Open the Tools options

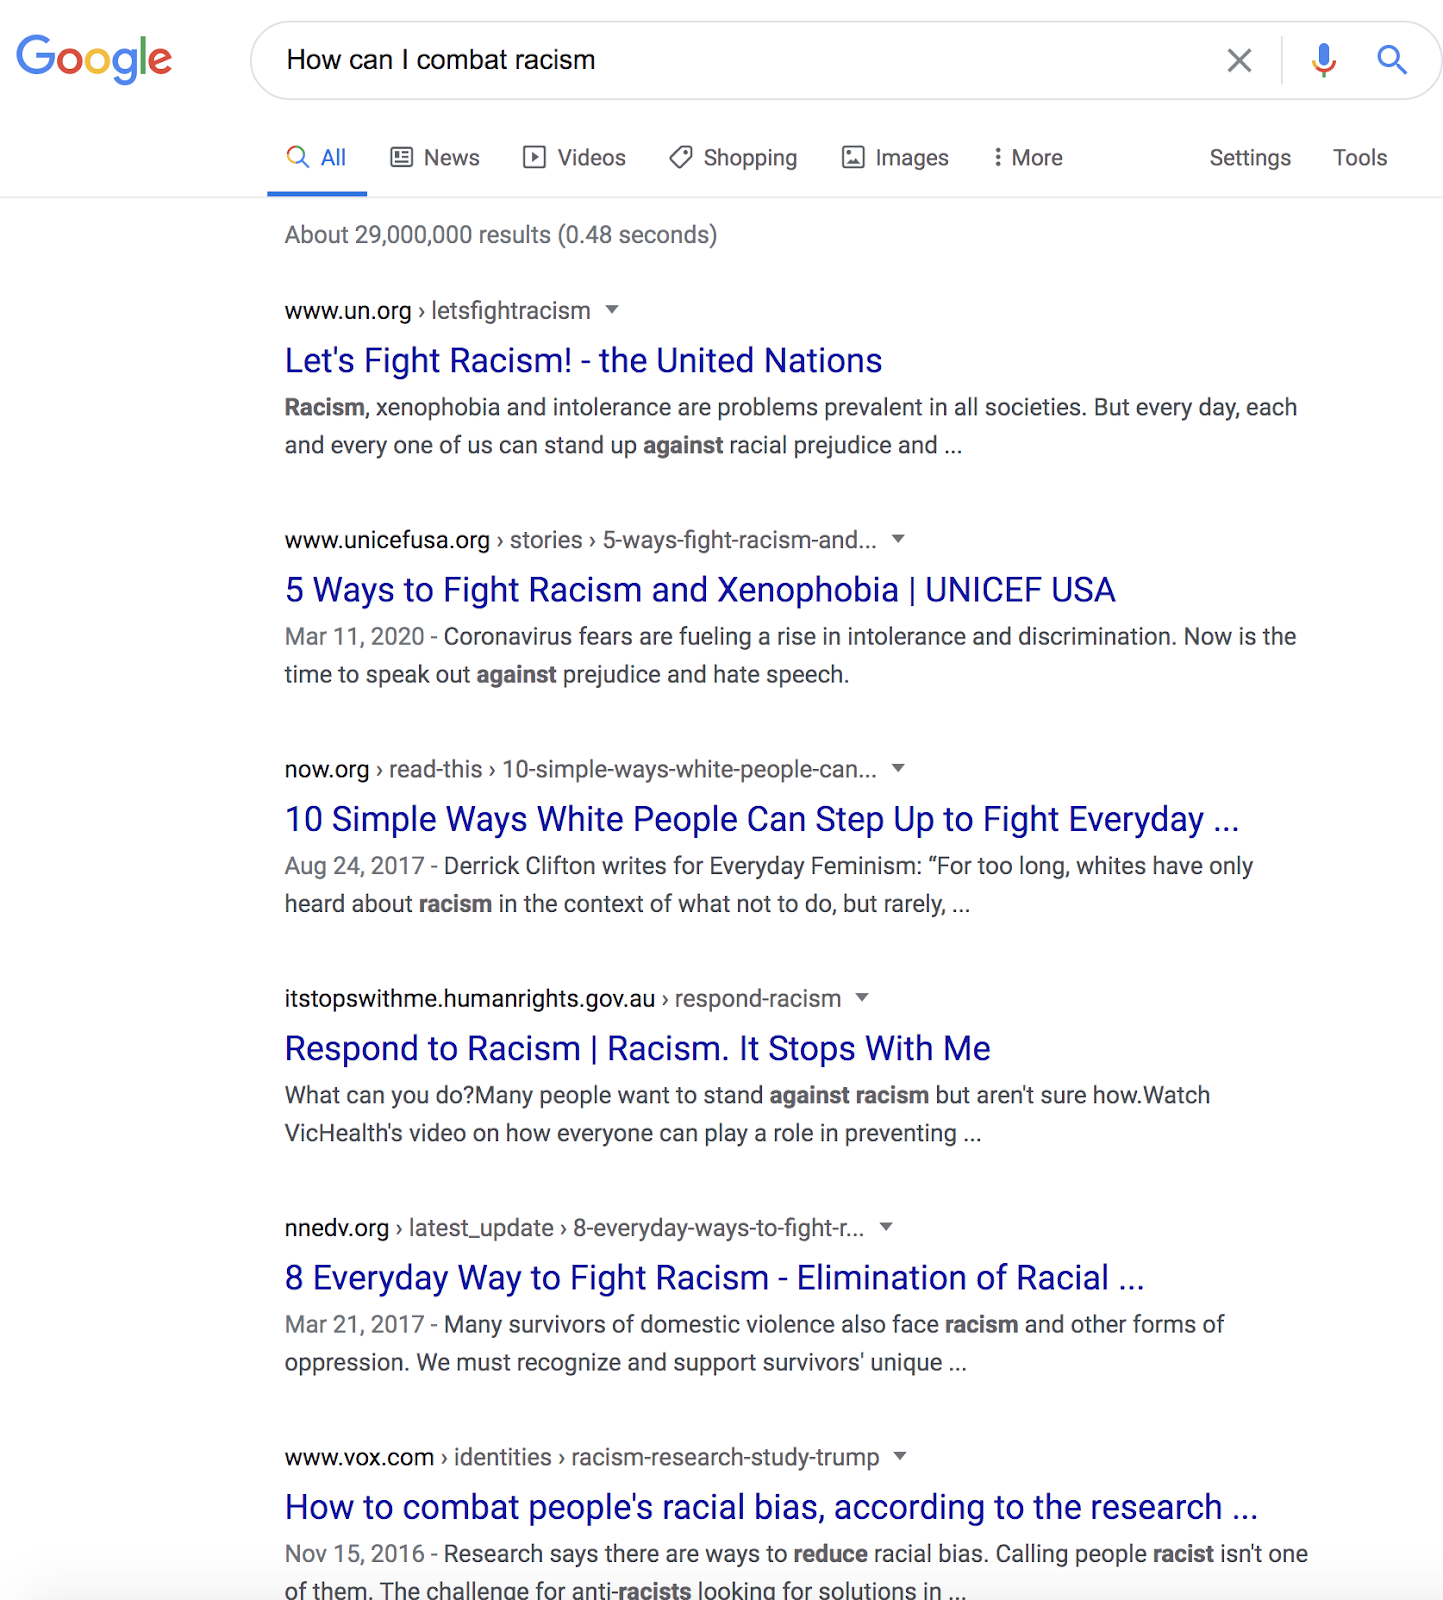1360,158
